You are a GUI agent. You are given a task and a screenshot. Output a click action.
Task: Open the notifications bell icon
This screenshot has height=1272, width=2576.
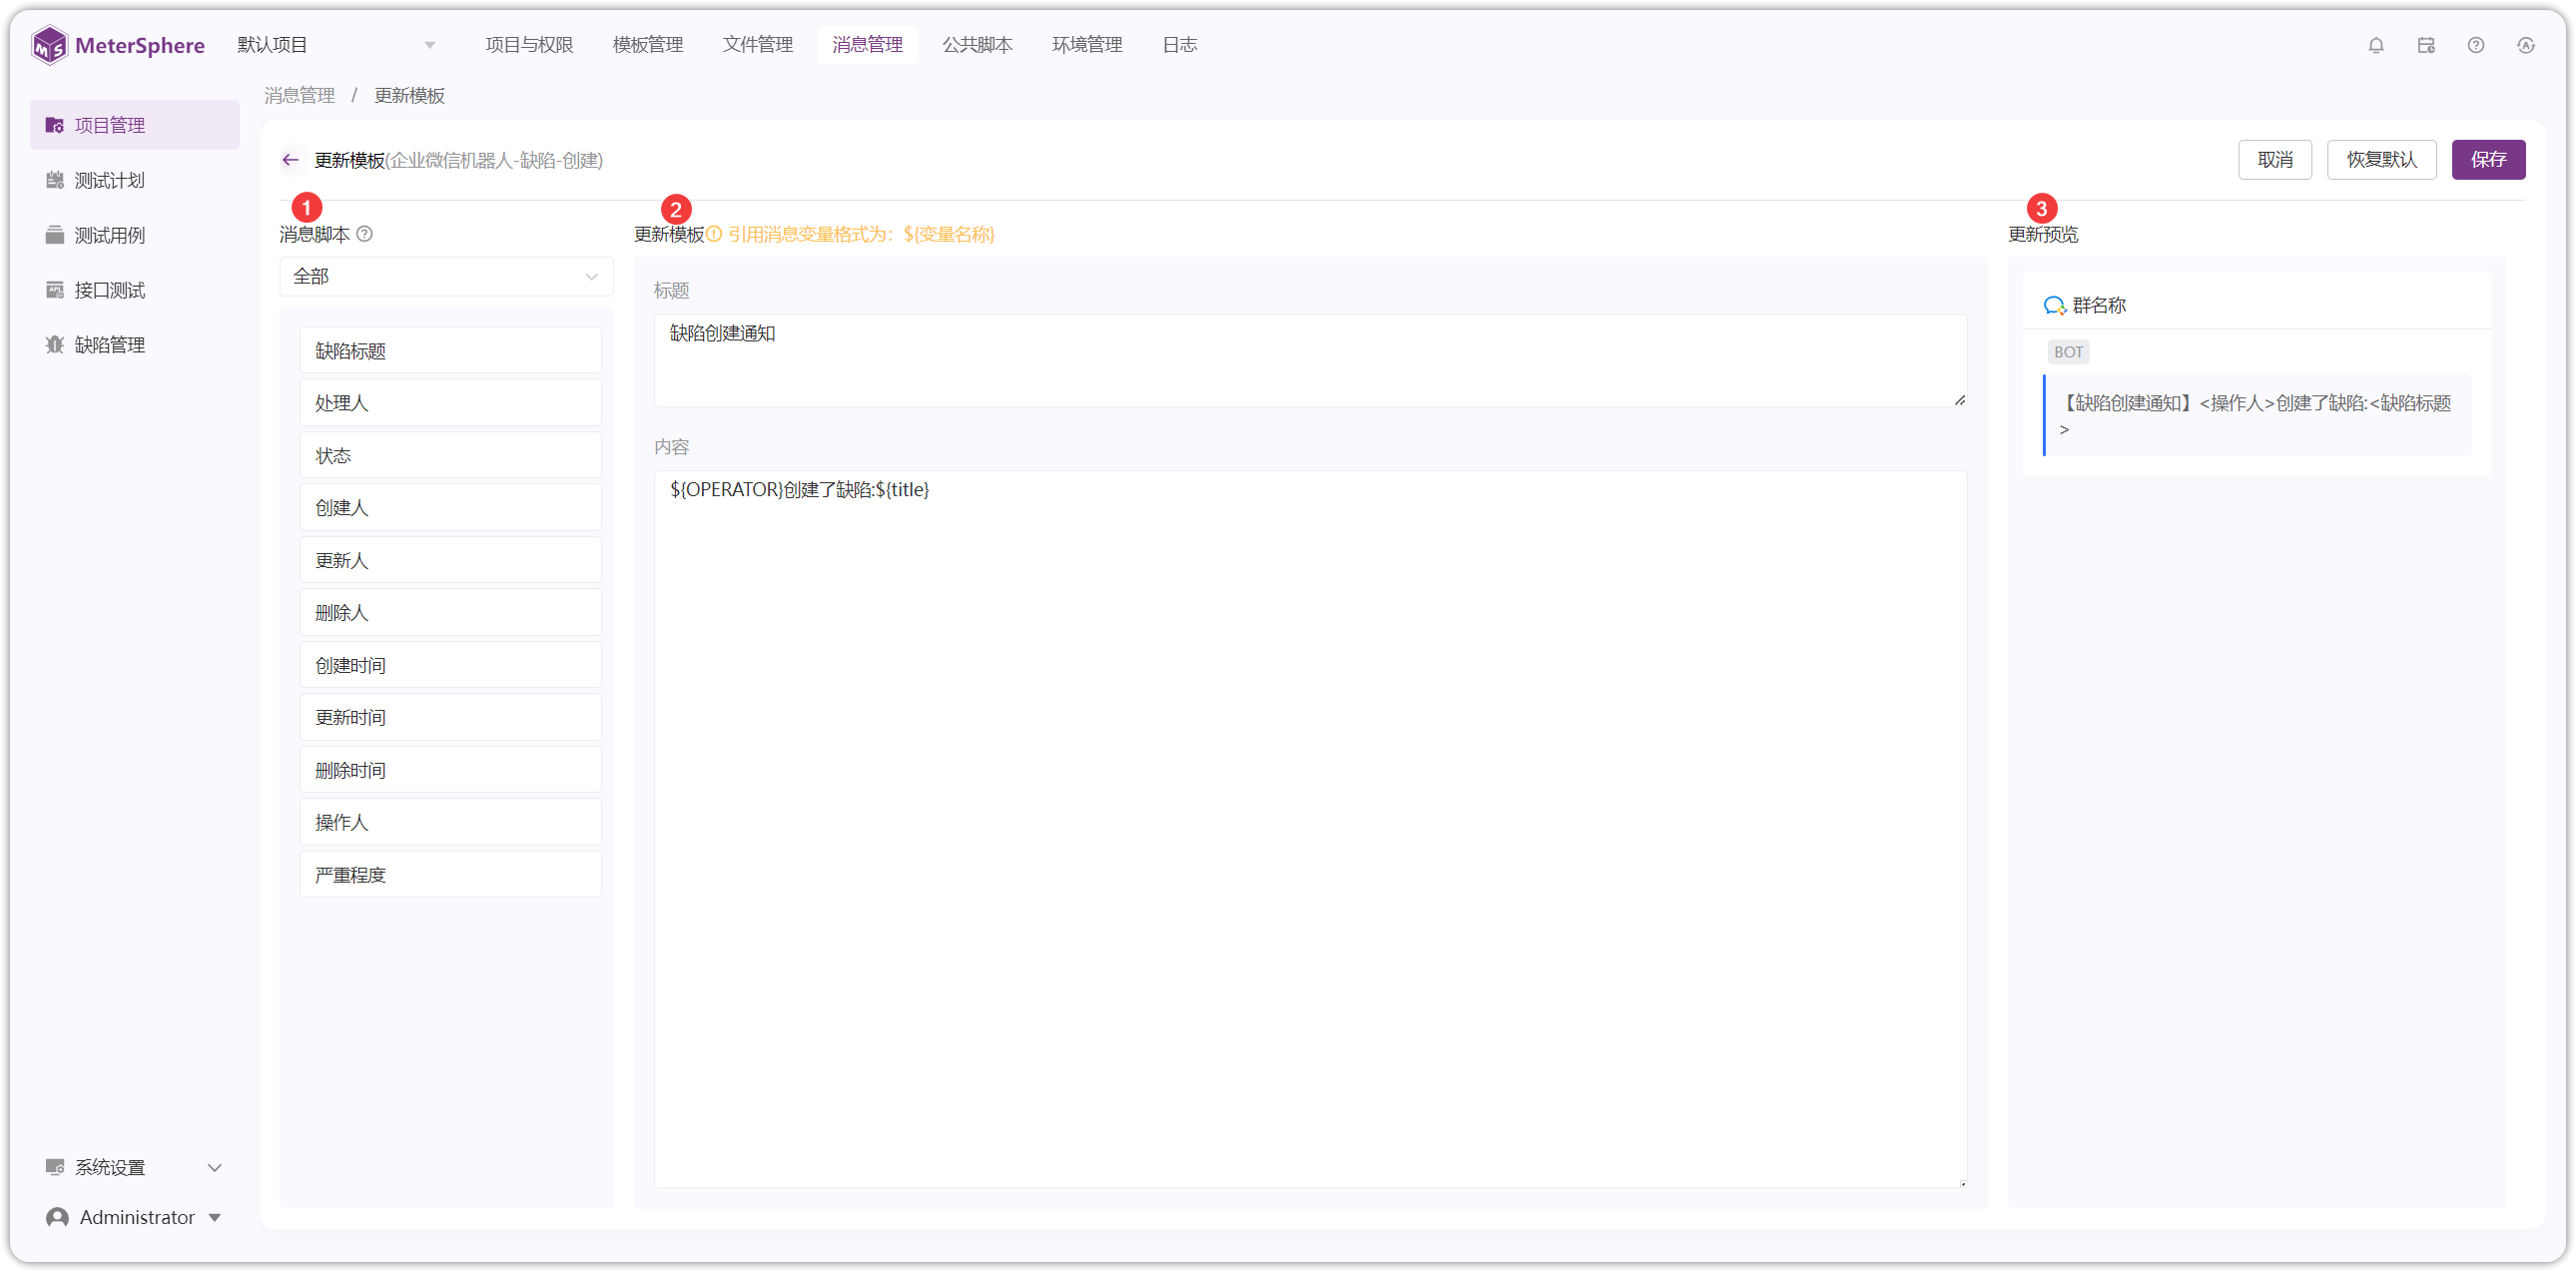pyautogui.click(x=2375, y=45)
